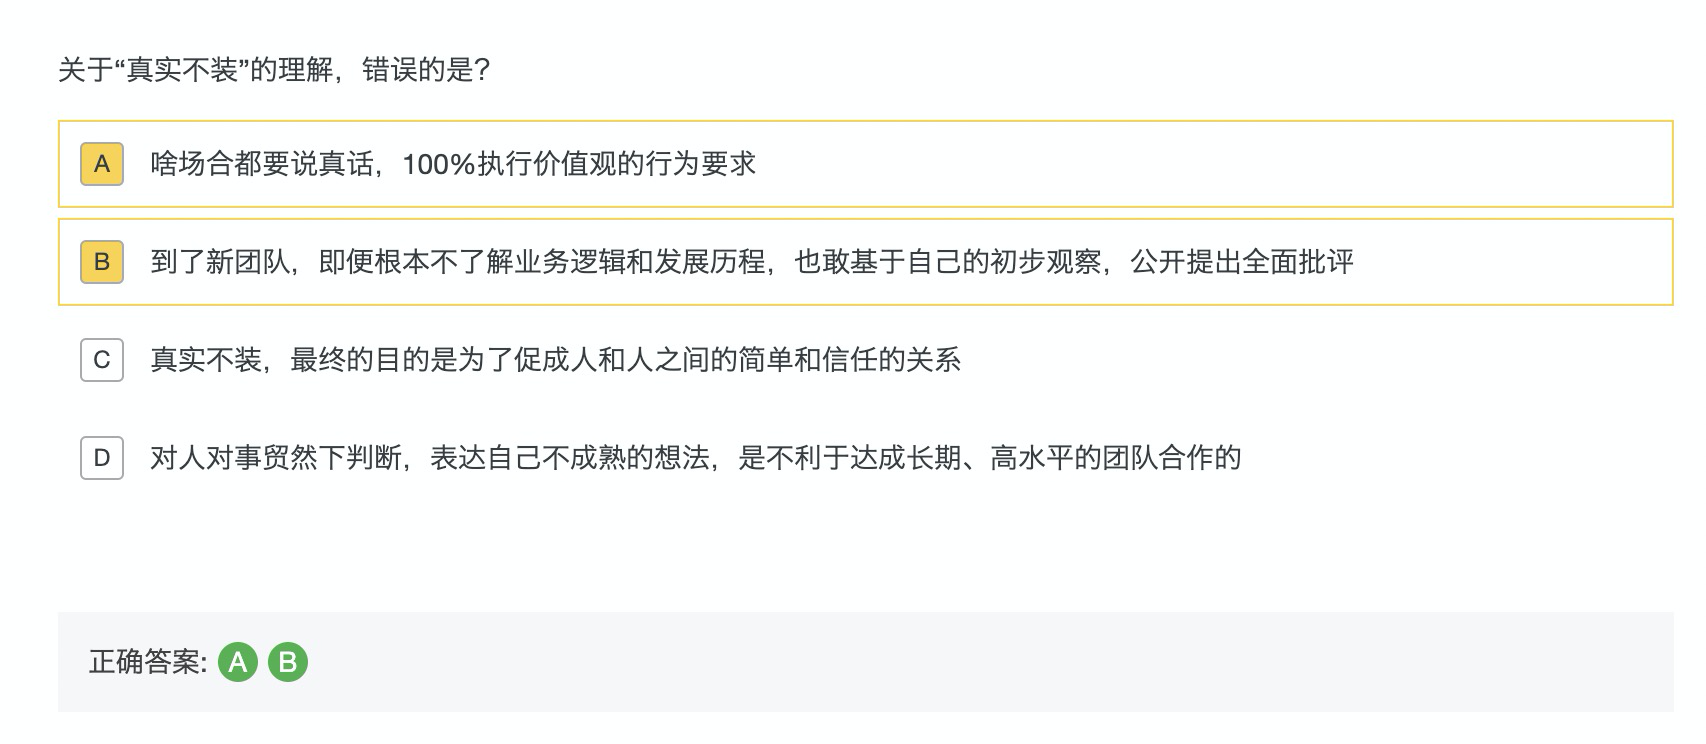Check the C option letter box
The height and width of the screenshot is (744, 1706).
[x=102, y=360]
